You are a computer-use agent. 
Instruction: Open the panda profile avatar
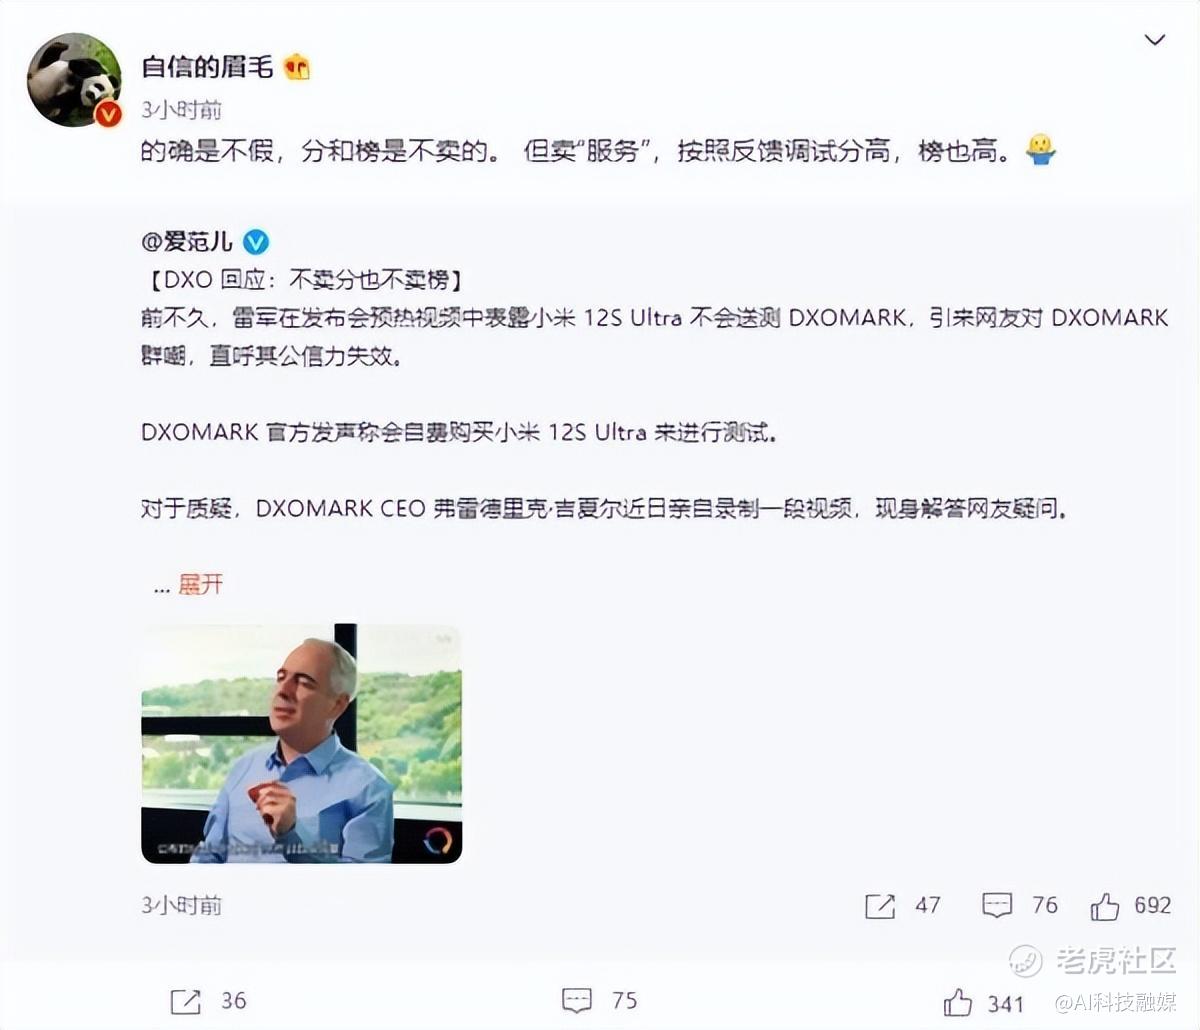click(x=74, y=80)
